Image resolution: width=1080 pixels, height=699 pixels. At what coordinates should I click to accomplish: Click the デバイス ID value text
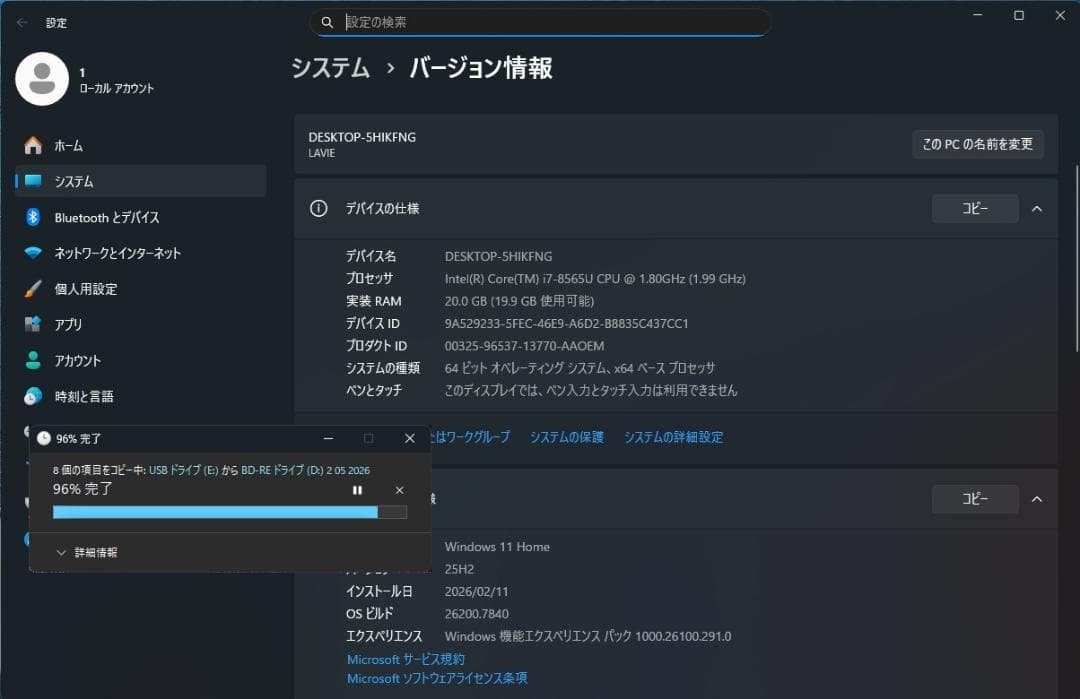coord(566,324)
